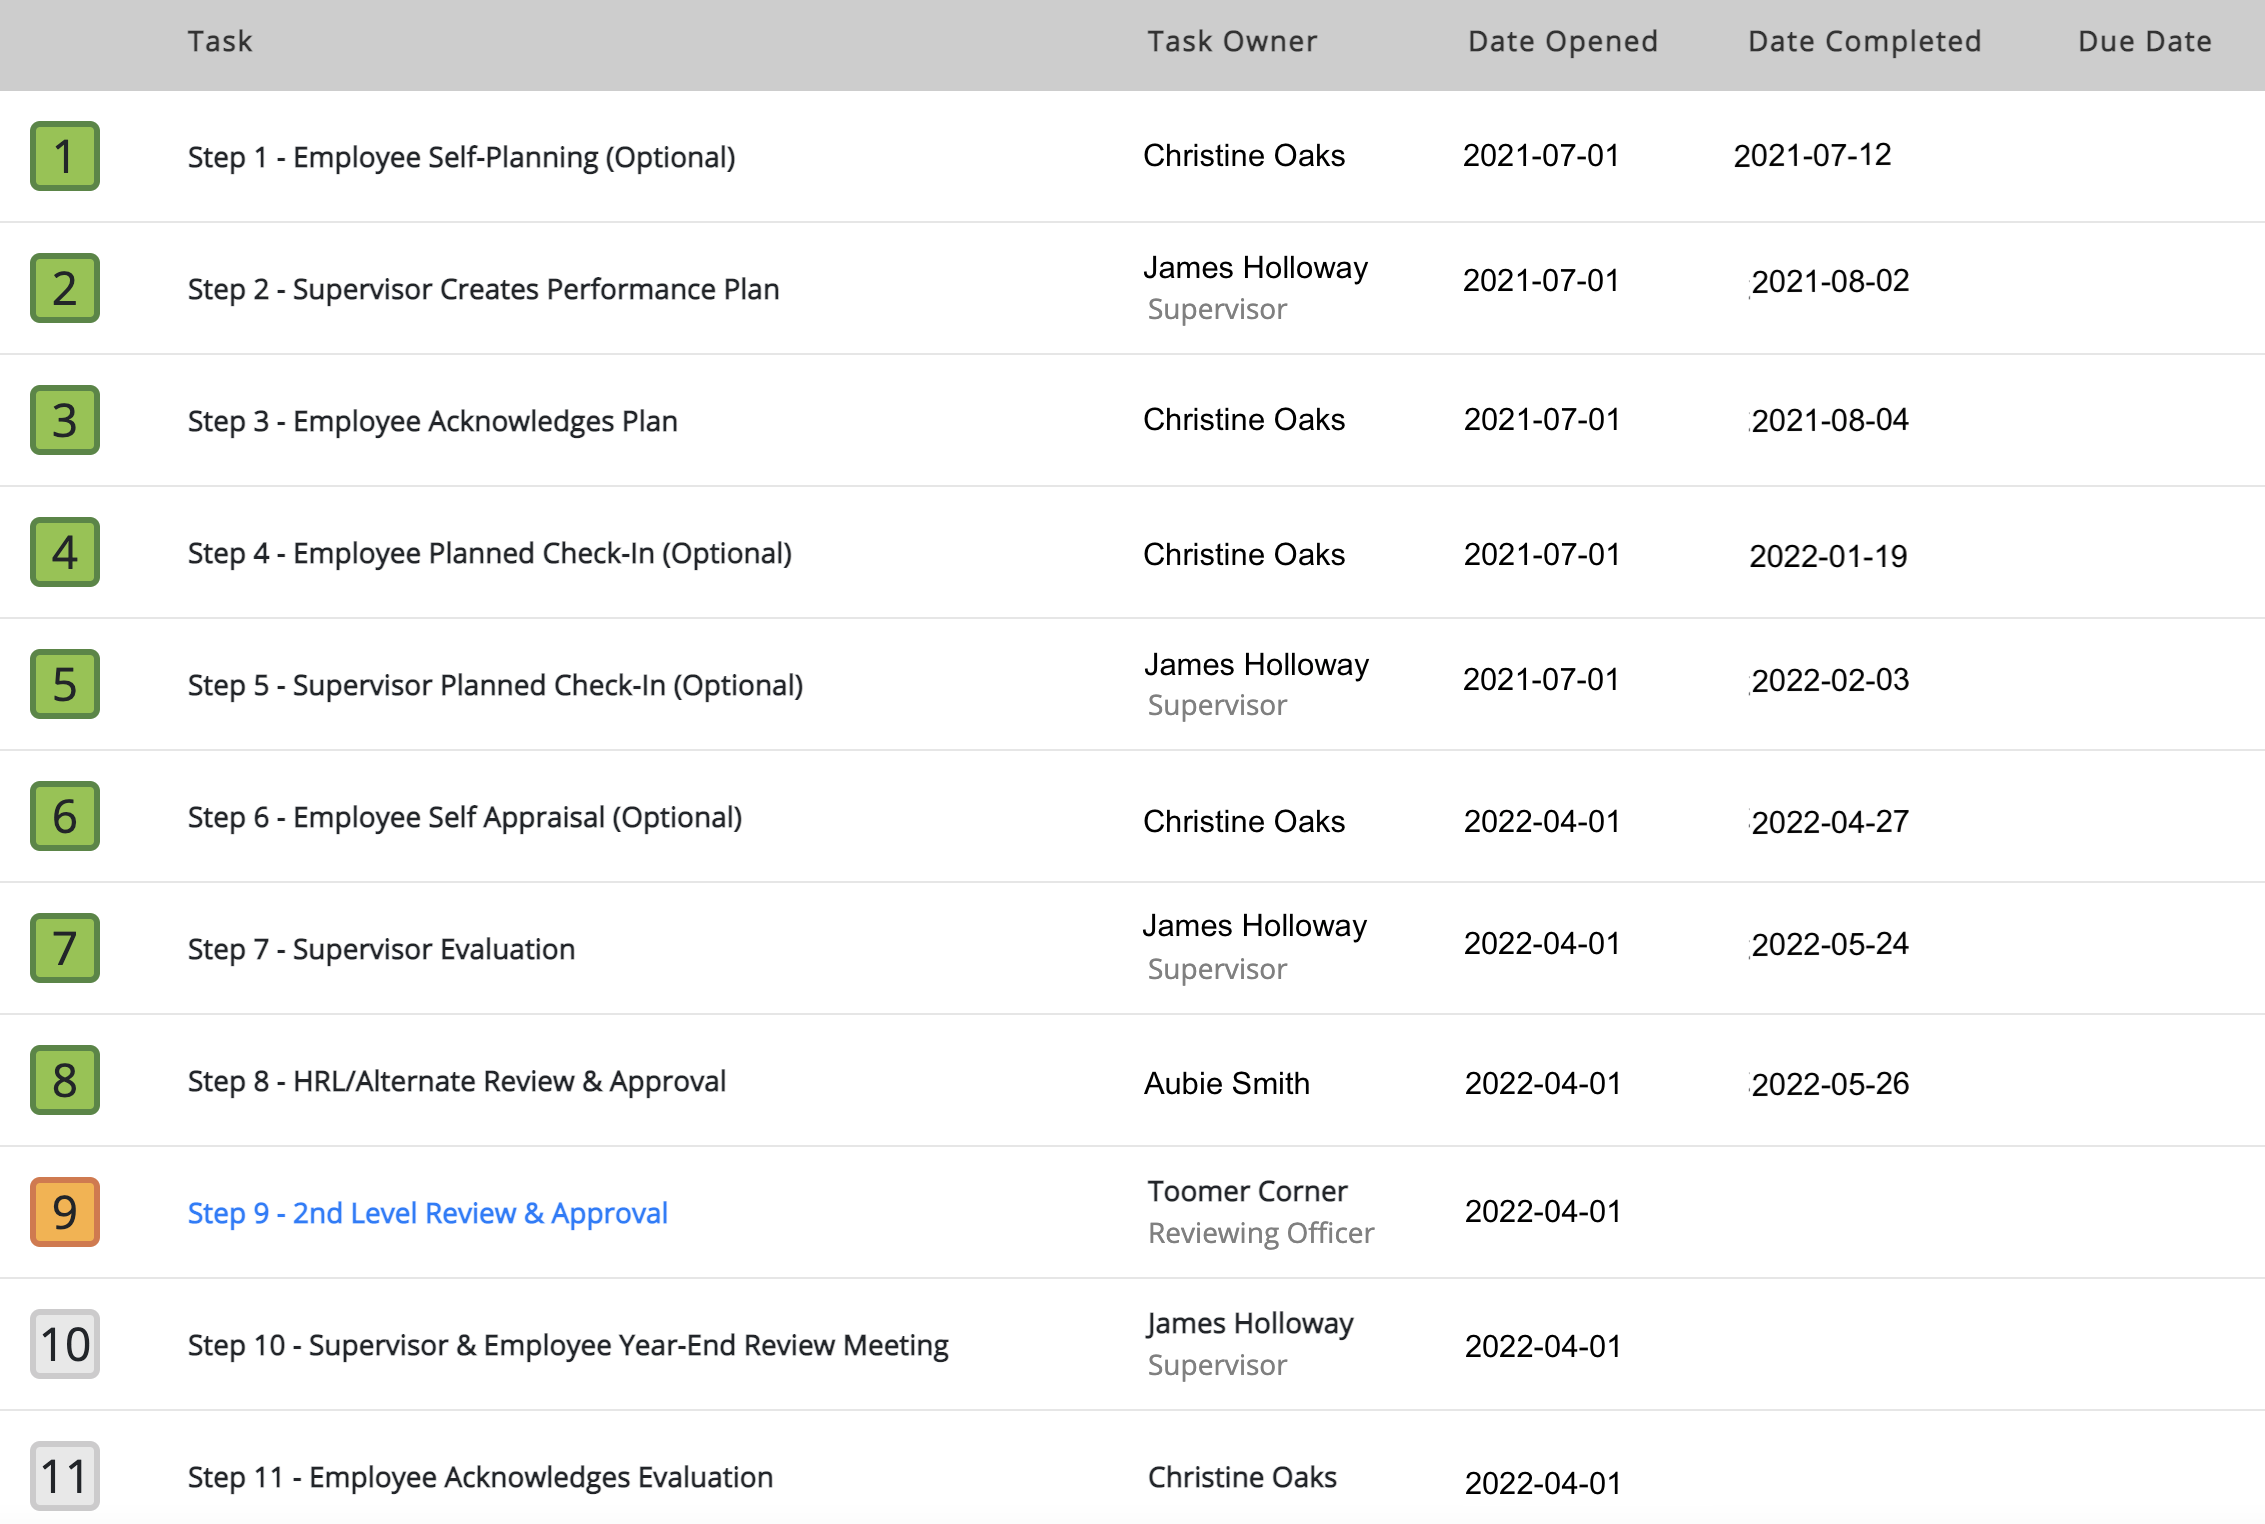Image resolution: width=2265 pixels, height=1524 pixels.
Task: Select Step 2 - Supervisor Creates Performance Plan
Action: (483, 289)
